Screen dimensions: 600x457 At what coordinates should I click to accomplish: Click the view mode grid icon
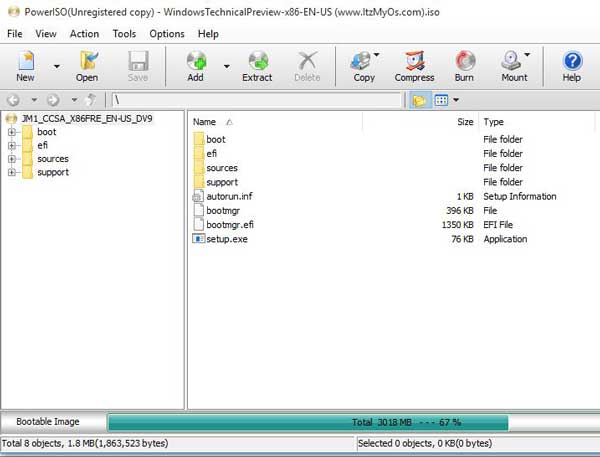pyautogui.click(x=441, y=100)
